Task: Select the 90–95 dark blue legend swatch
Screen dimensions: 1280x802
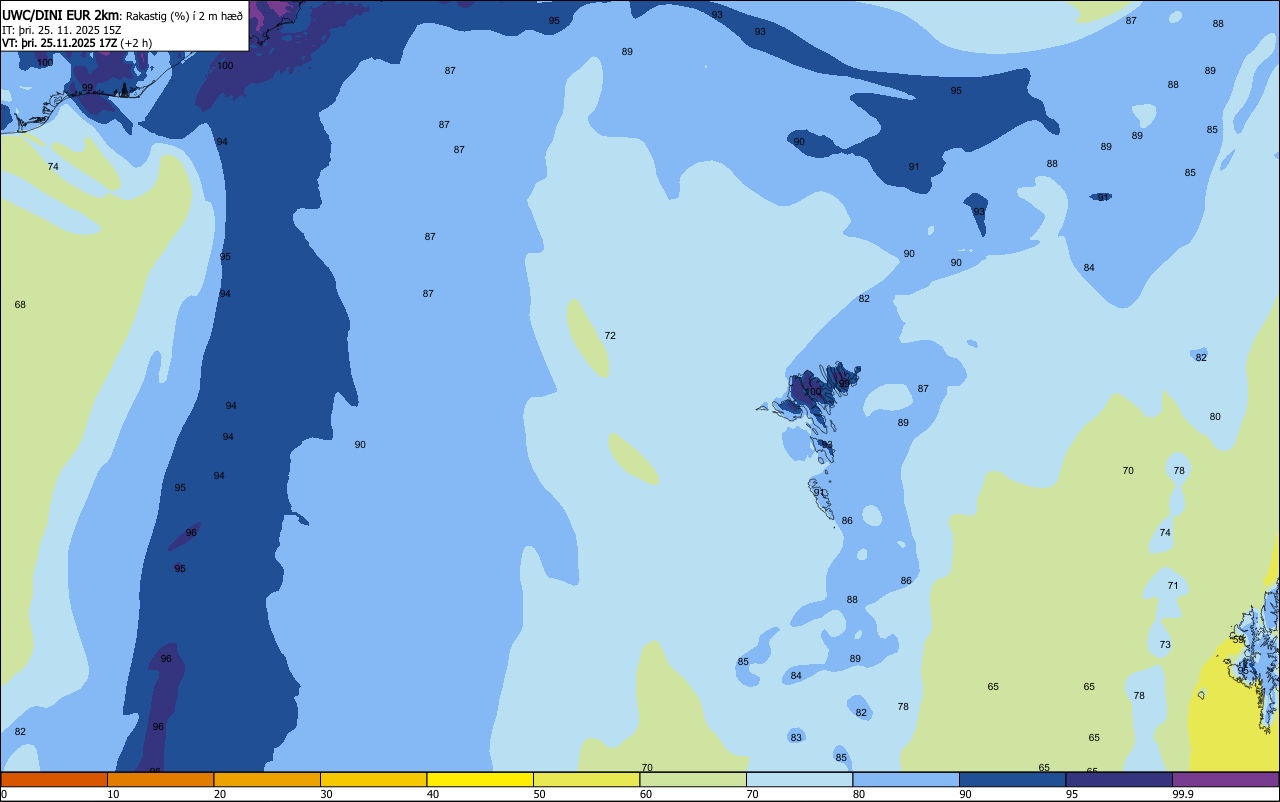Action: coord(1012,779)
